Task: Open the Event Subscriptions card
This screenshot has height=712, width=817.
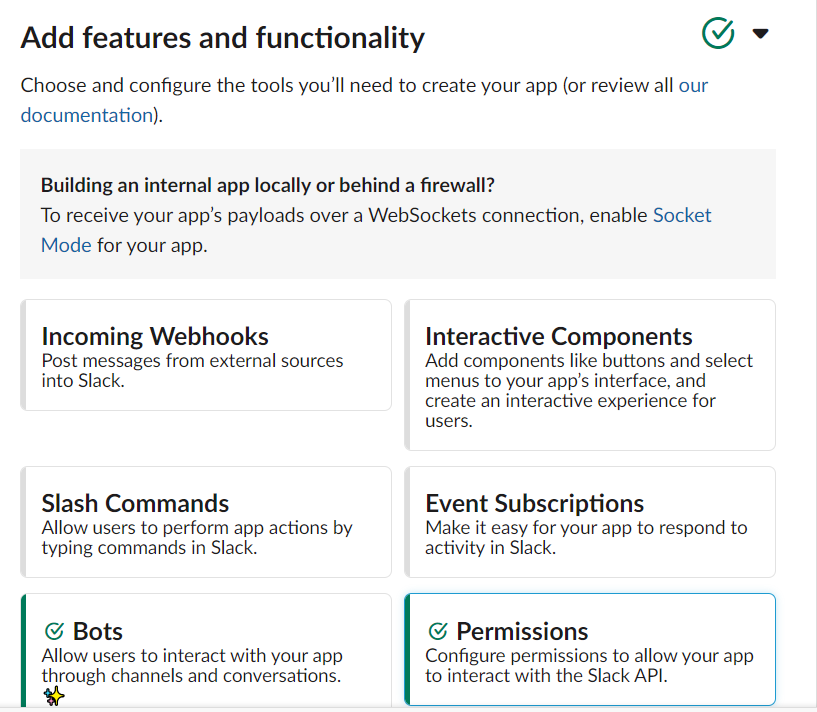Action: click(589, 521)
